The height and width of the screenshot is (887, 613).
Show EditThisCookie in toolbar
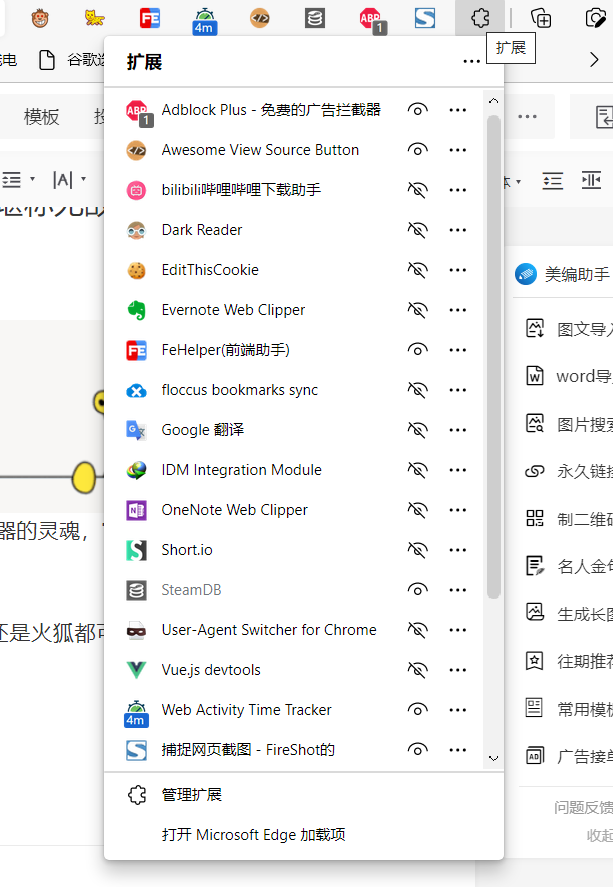[x=417, y=270]
